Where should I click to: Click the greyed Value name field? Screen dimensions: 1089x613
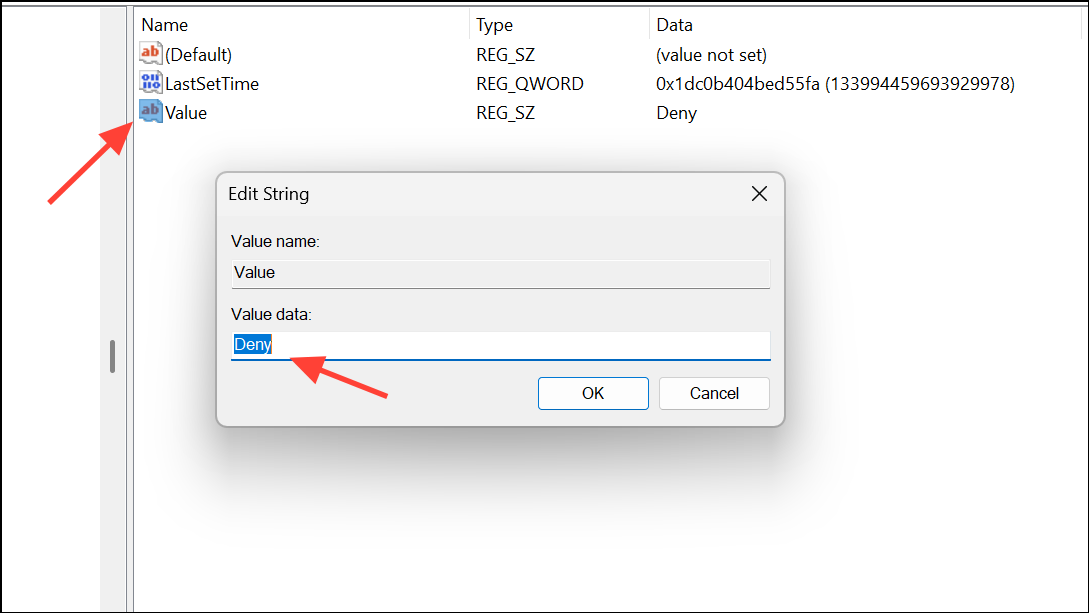point(501,274)
